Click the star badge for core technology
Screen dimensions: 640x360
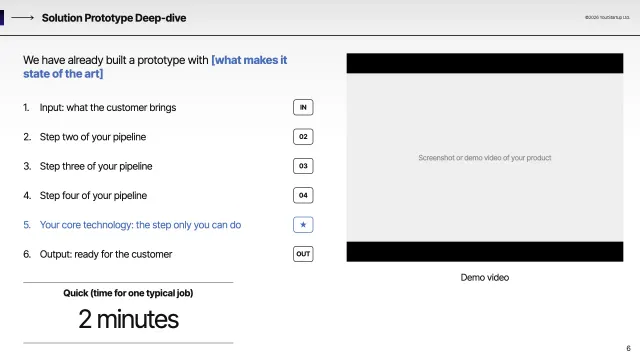[x=303, y=224]
